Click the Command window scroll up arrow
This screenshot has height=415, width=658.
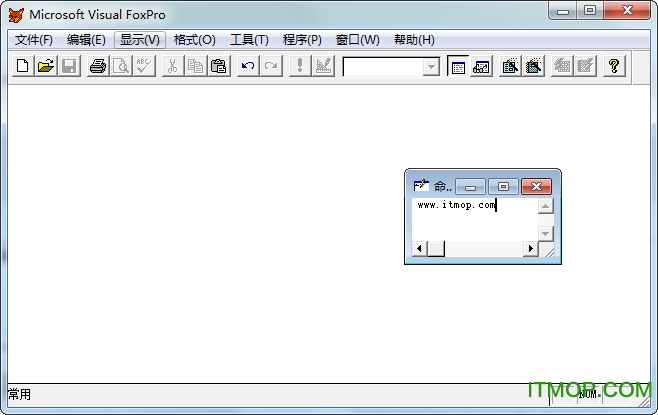click(x=546, y=206)
